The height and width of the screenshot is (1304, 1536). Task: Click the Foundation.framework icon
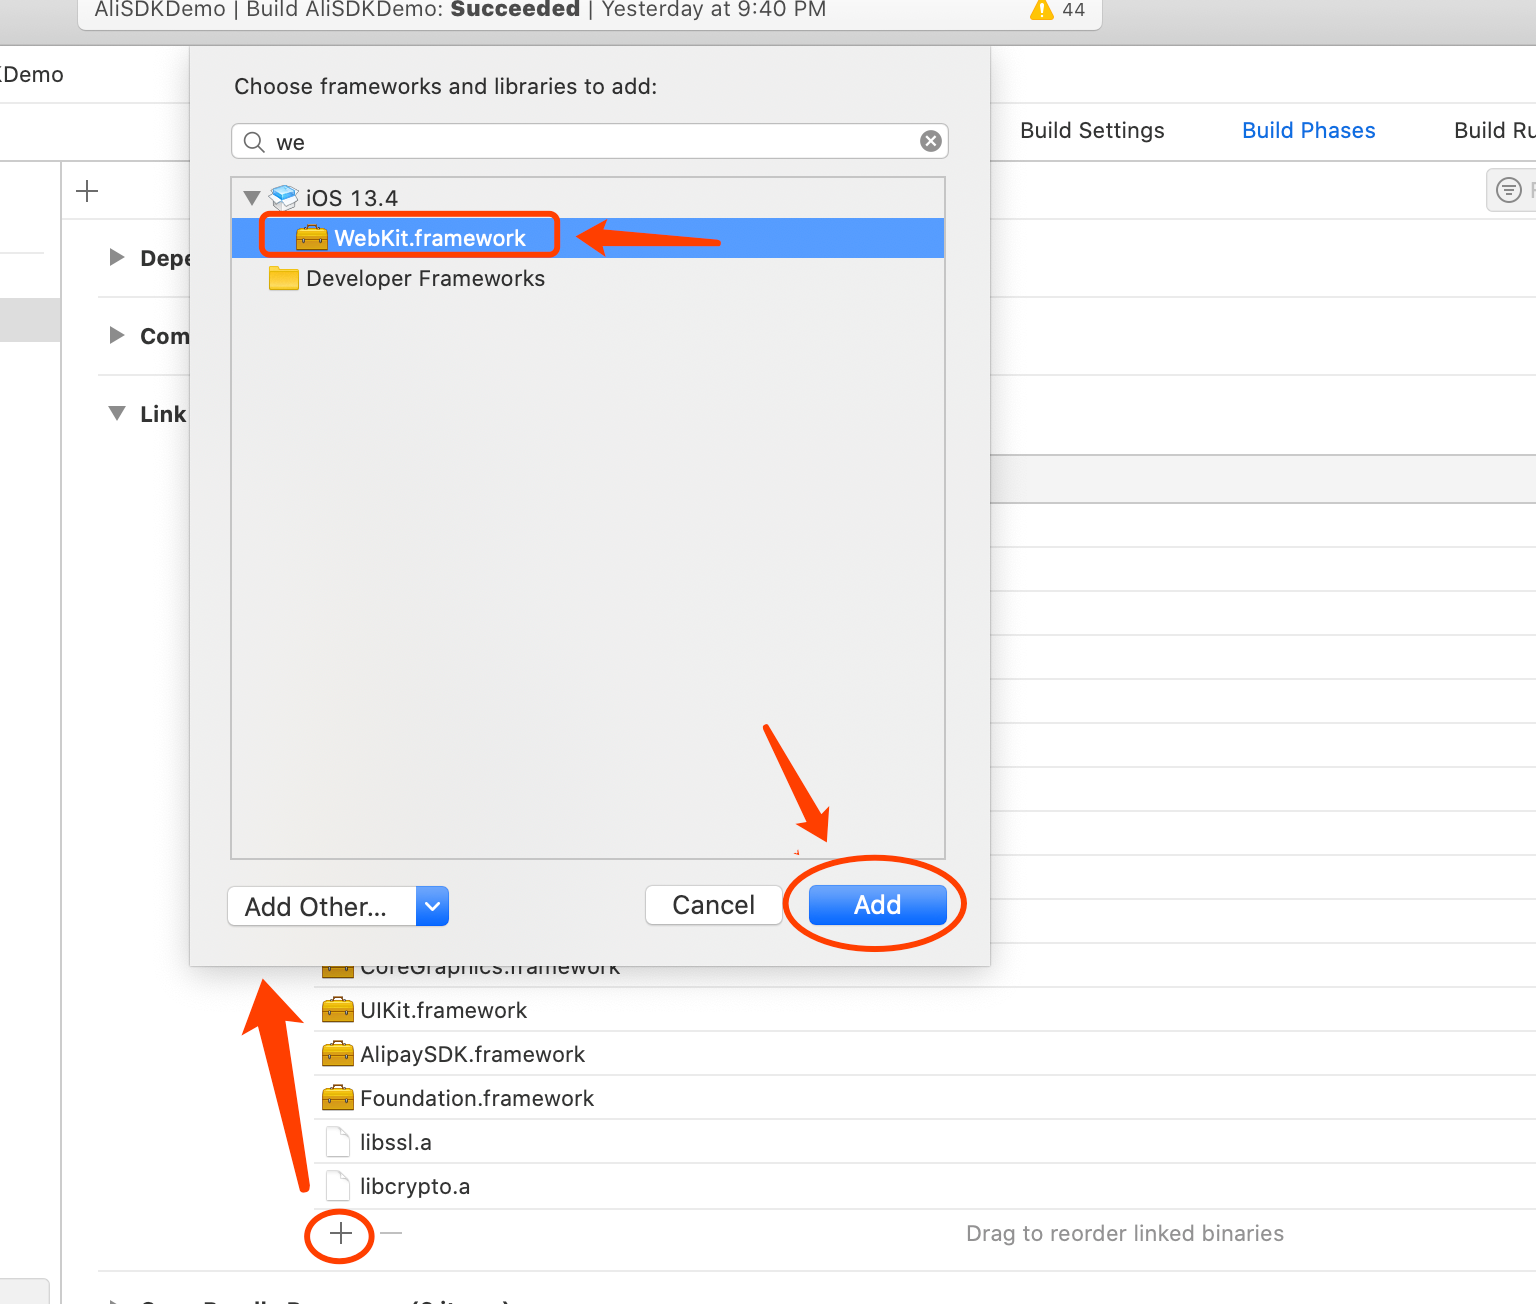click(x=337, y=1098)
